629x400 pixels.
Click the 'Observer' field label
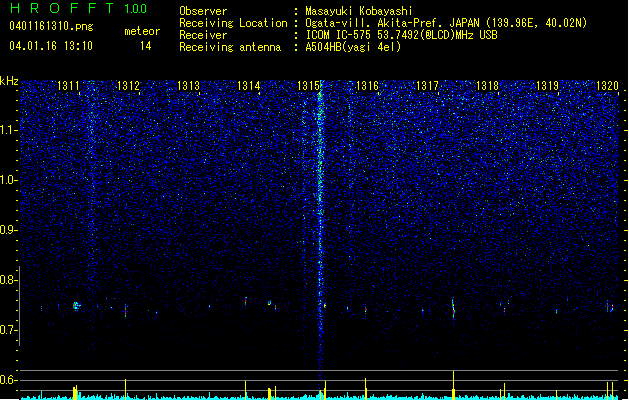click(x=203, y=11)
